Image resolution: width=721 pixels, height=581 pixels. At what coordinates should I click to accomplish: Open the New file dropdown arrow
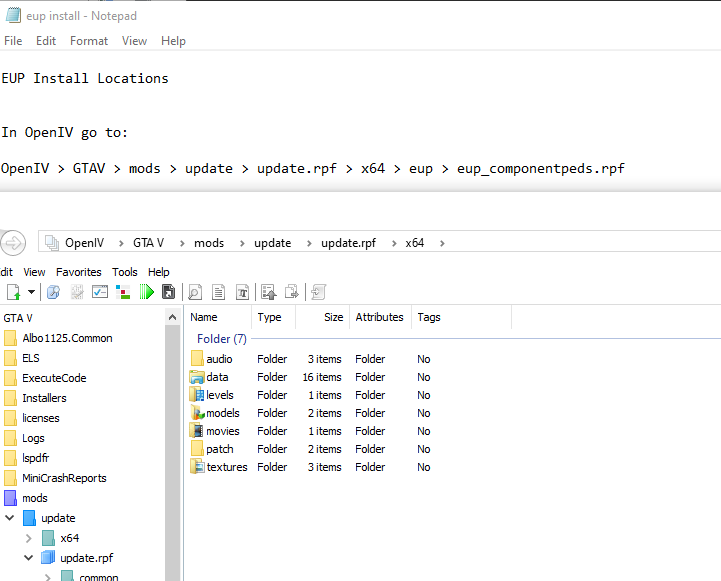click(31, 291)
